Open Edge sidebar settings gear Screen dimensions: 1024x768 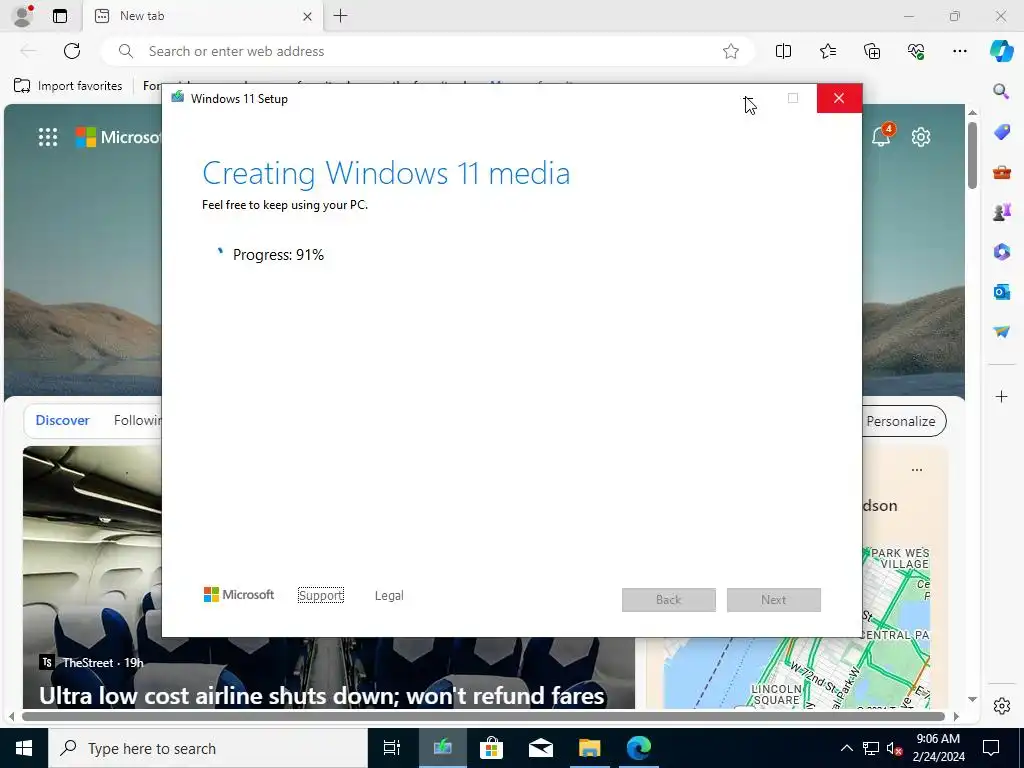(x=1001, y=705)
